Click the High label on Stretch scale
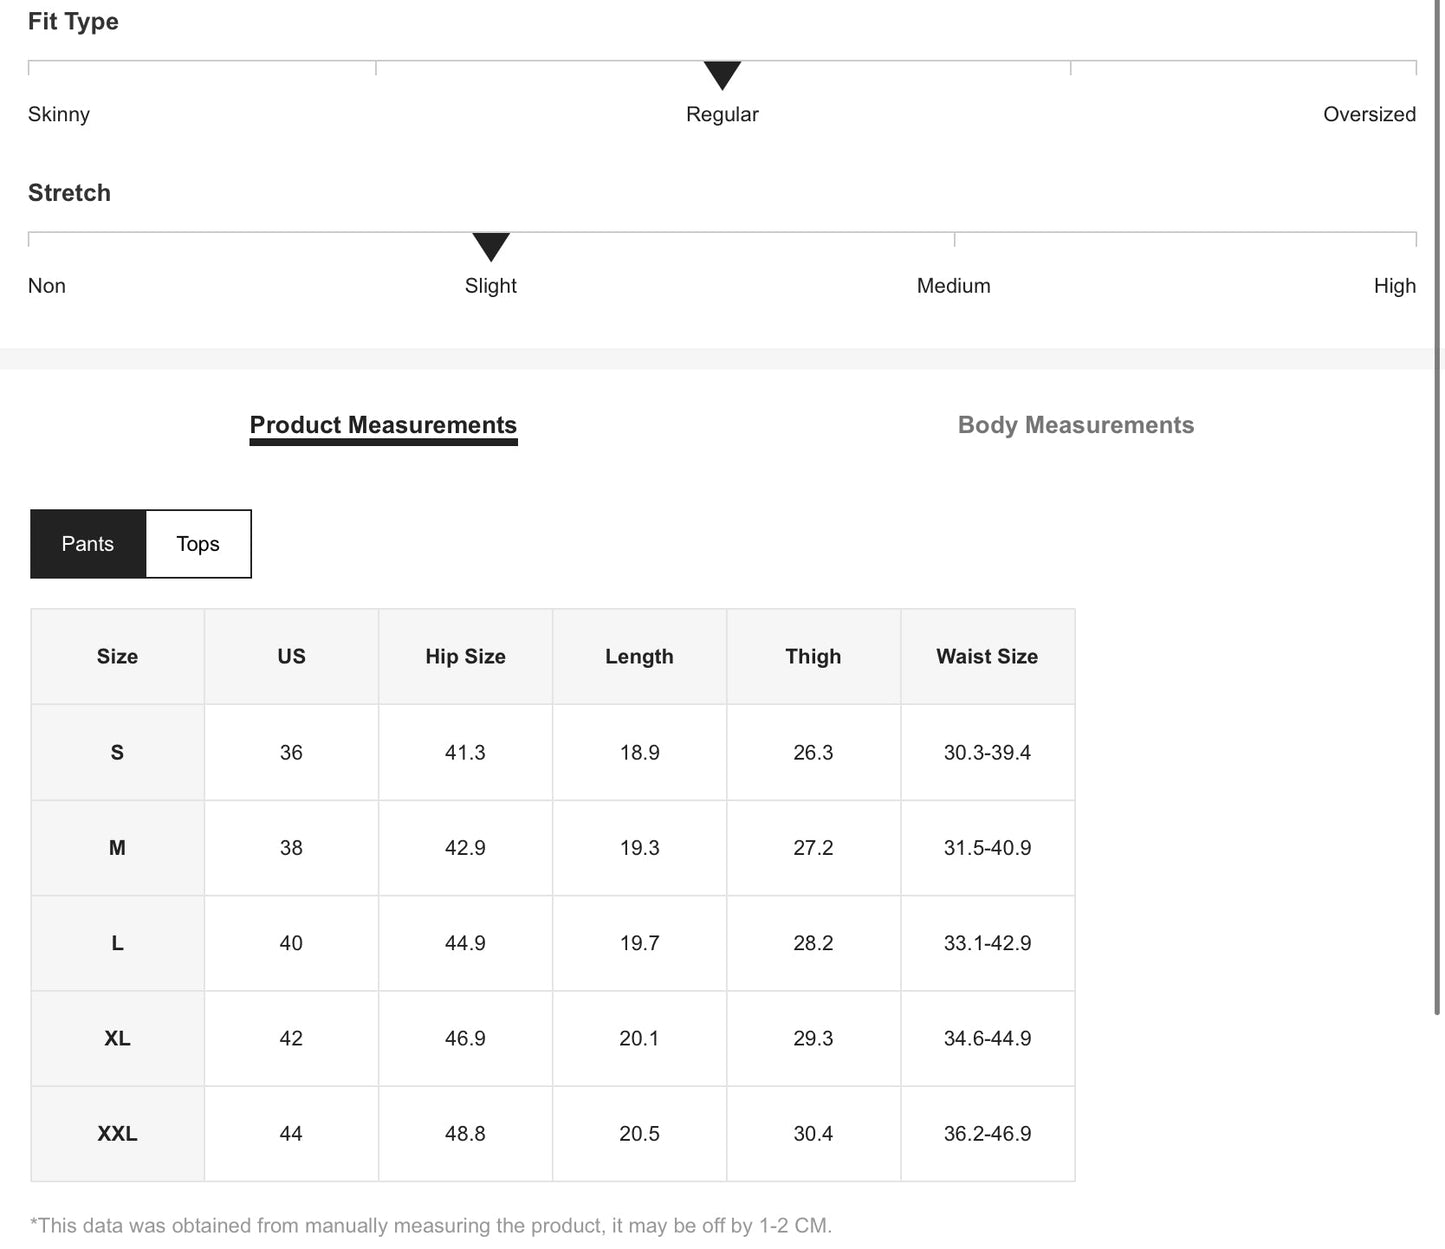Screen dimensions: 1445x1249 click(x=1394, y=286)
